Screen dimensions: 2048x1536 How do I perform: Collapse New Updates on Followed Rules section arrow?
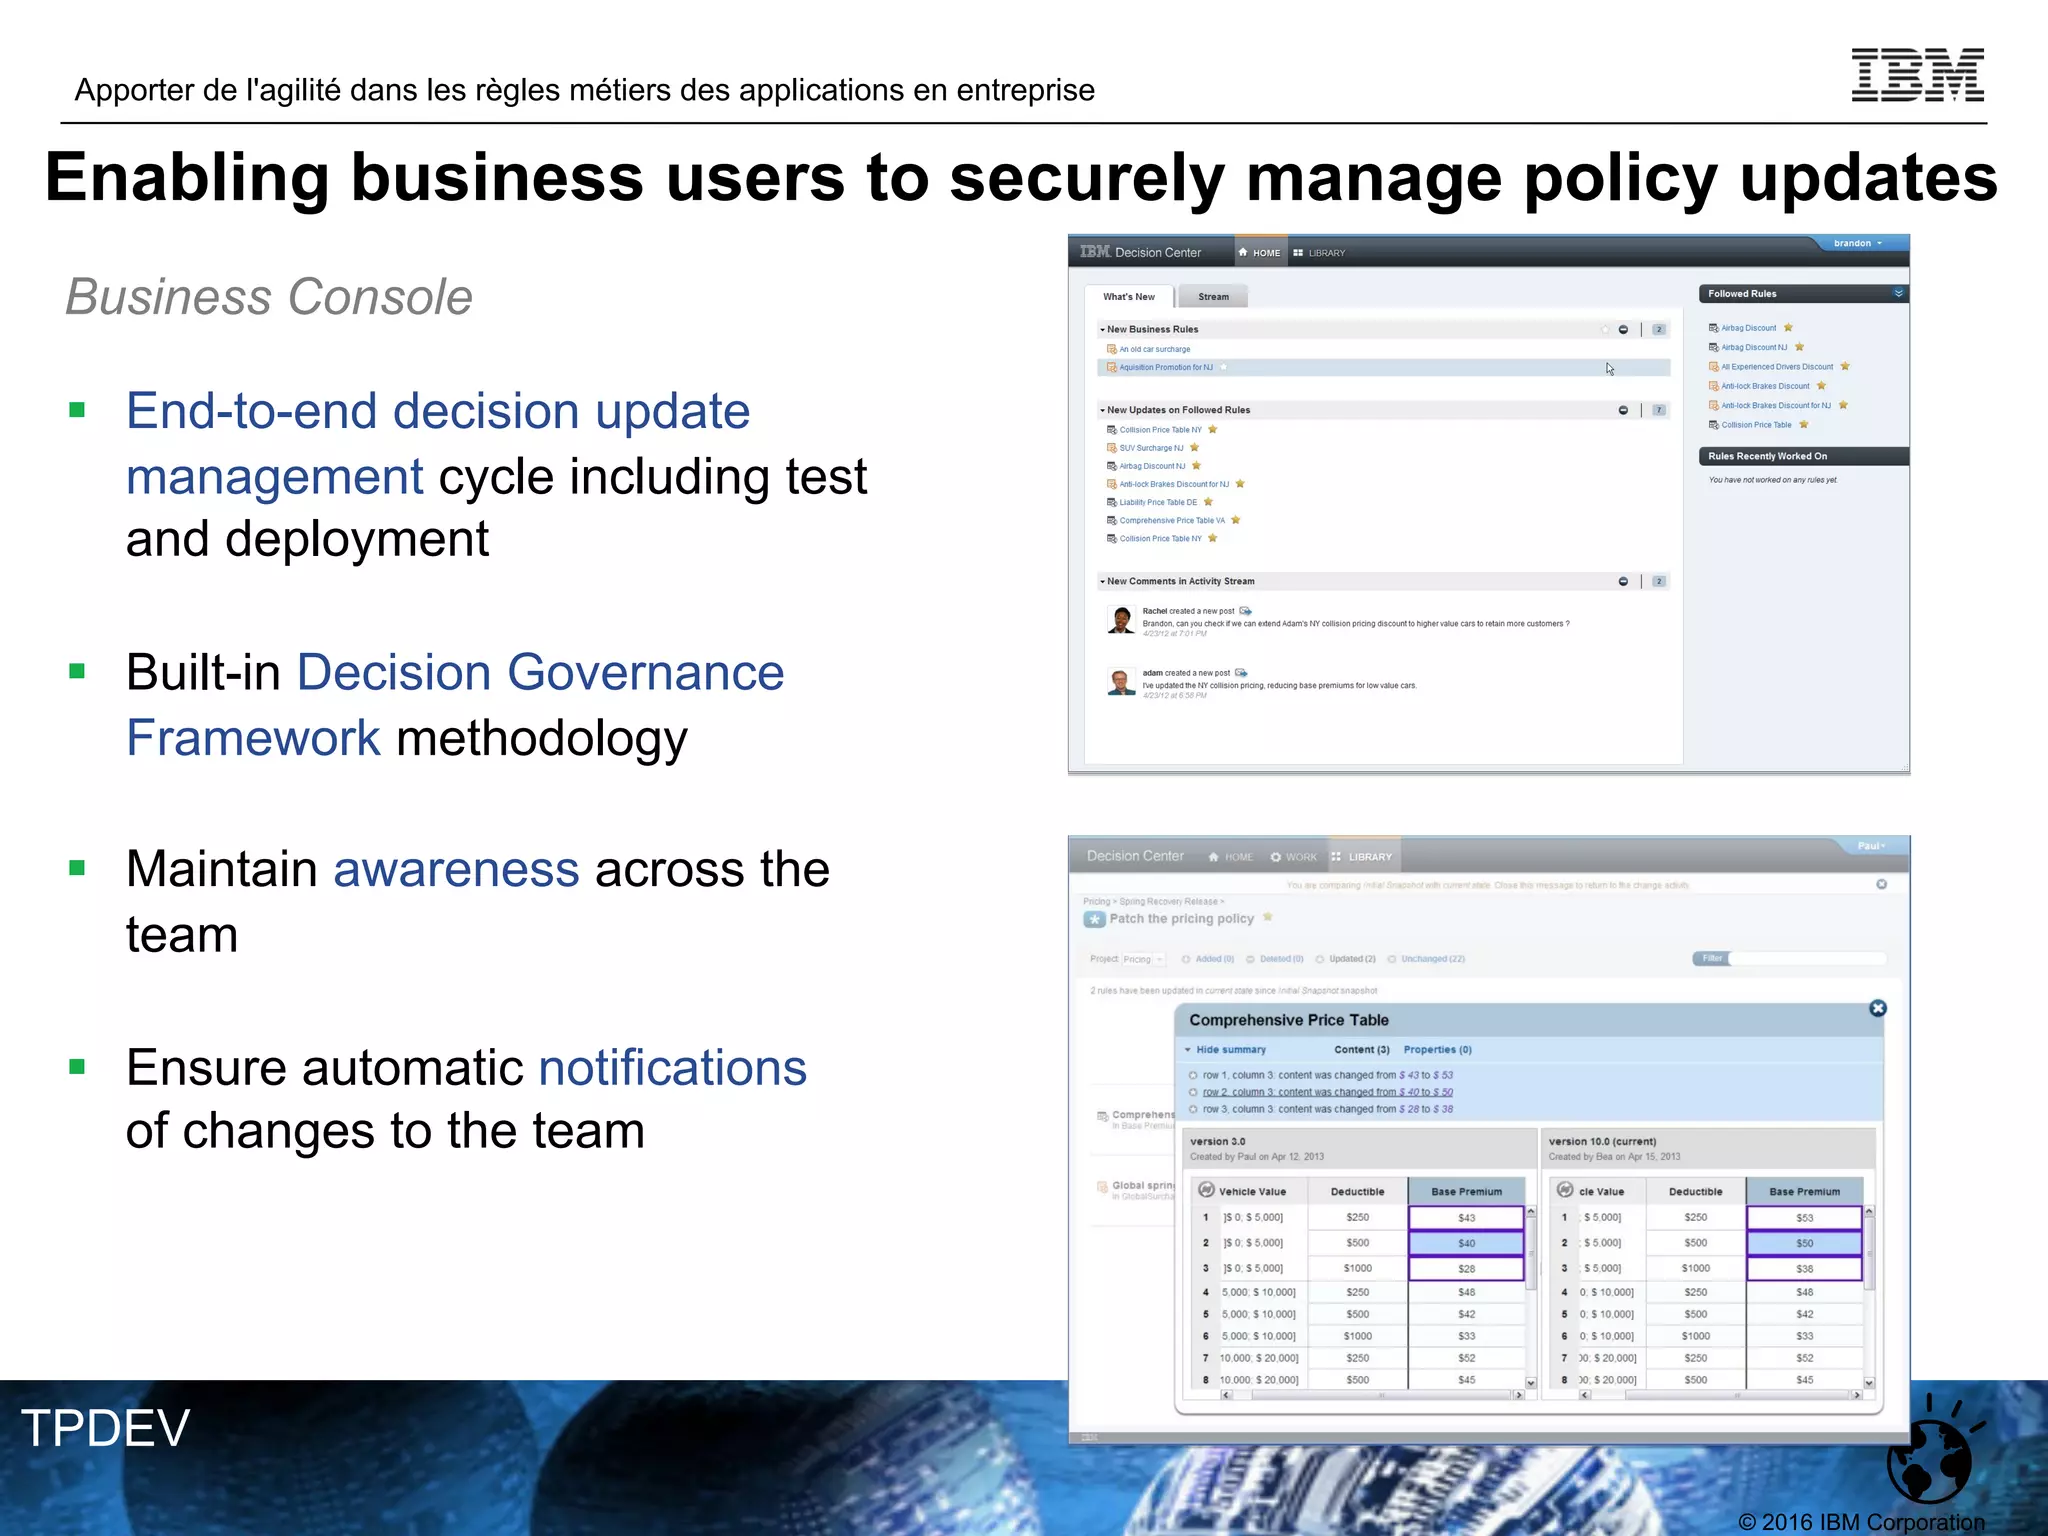(x=1102, y=410)
